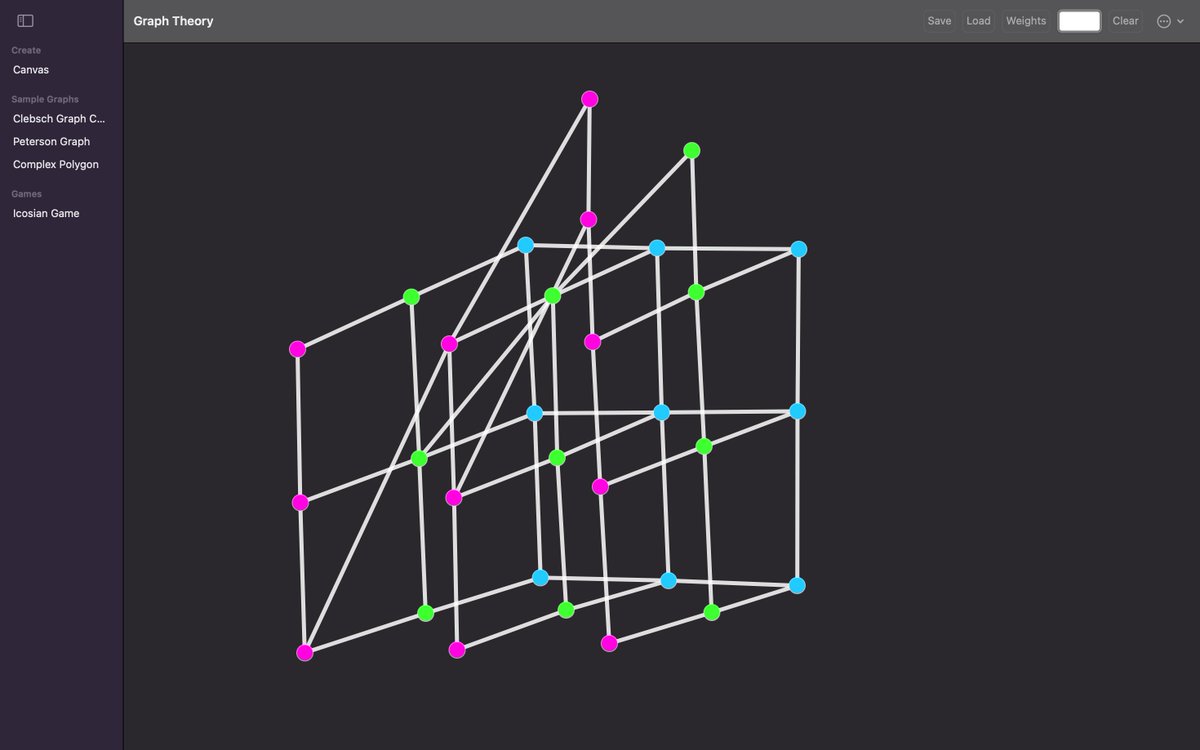Click the bottom-left magenta vertex
Viewport: 1200px width, 750px height.
coord(304,651)
